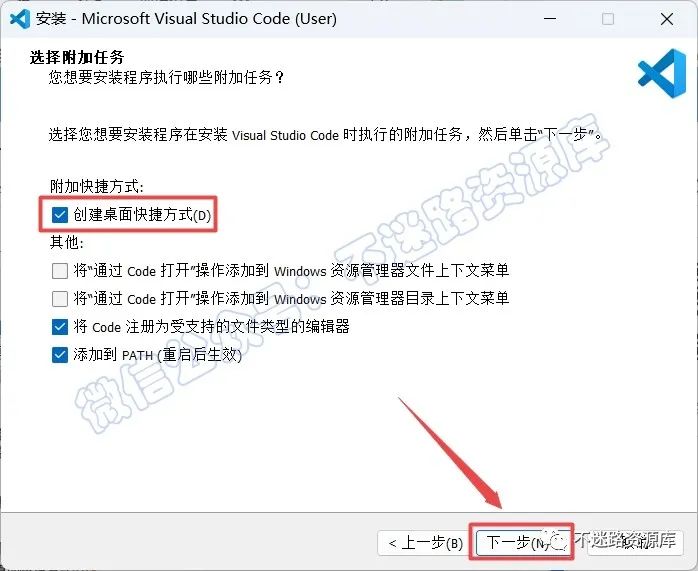Click the 其他 section label
The width and height of the screenshot is (698, 571).
[x=67, y=242]
